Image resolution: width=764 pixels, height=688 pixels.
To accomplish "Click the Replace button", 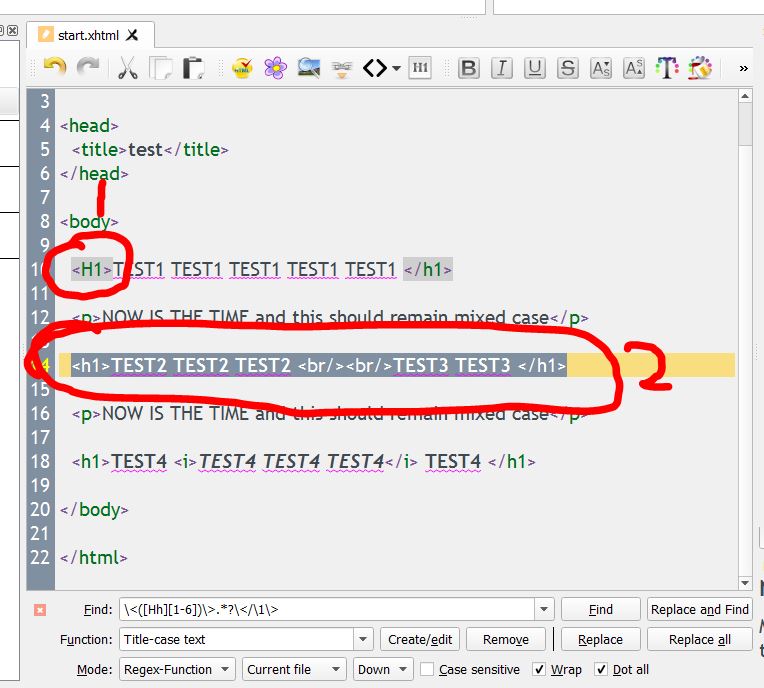I will tap(600, 639).
